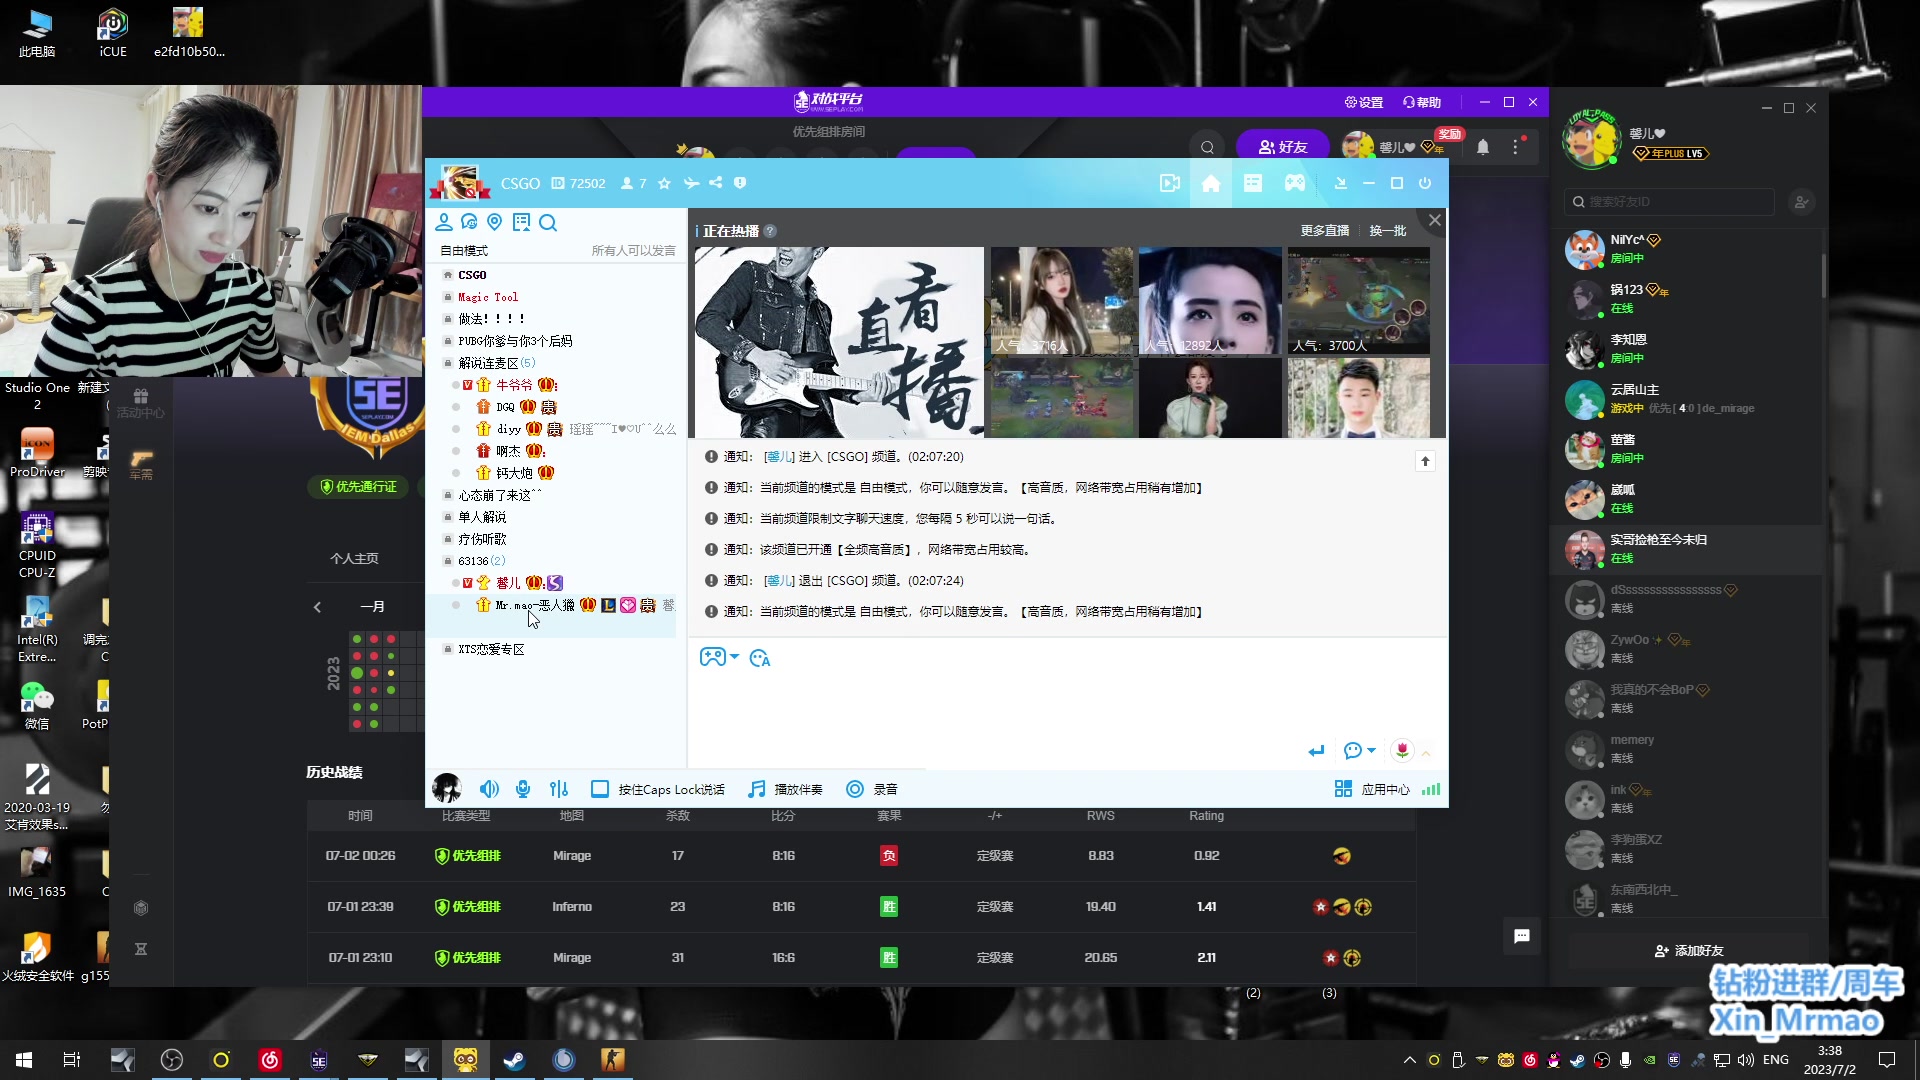Image resolution: width=1920 pixels, height=1080 pixels.
Task: Show hidden system tray icons
Action: [1409, 1060]
